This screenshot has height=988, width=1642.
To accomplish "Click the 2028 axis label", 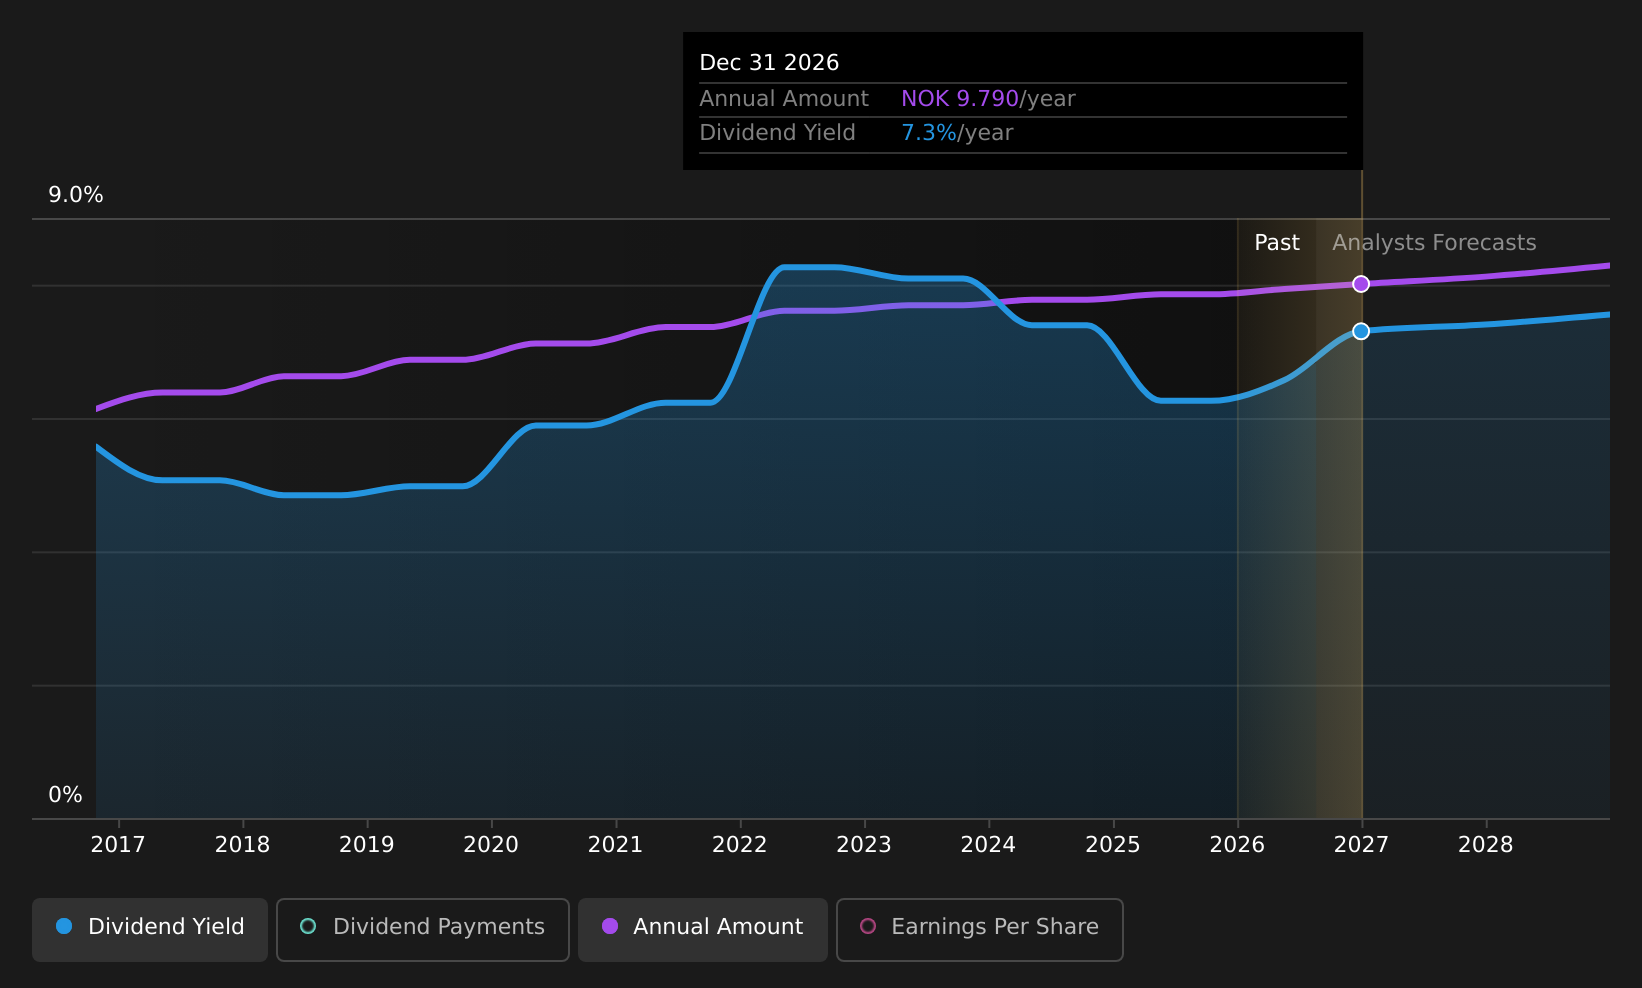I will [1486, 845].
